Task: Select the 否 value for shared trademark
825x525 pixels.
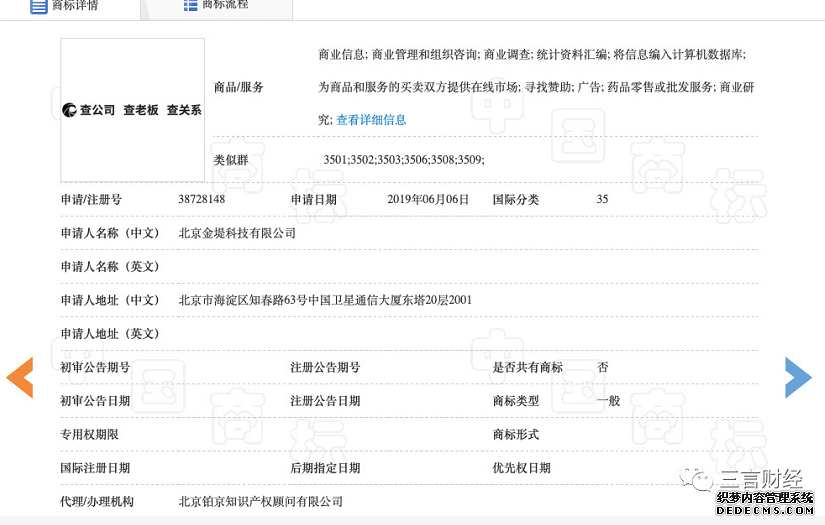Action: [x=602, y=367]
